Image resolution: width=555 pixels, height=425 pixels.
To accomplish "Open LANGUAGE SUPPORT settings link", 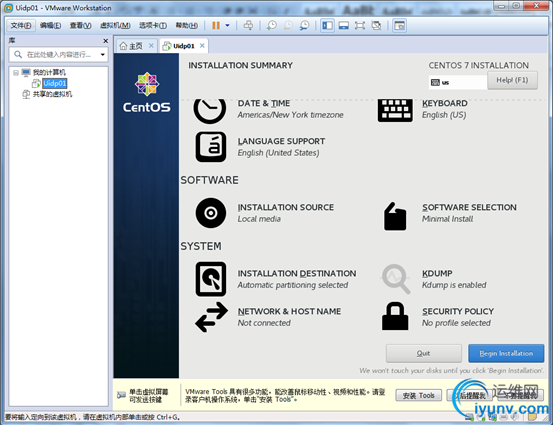I will tap(281, 141).
